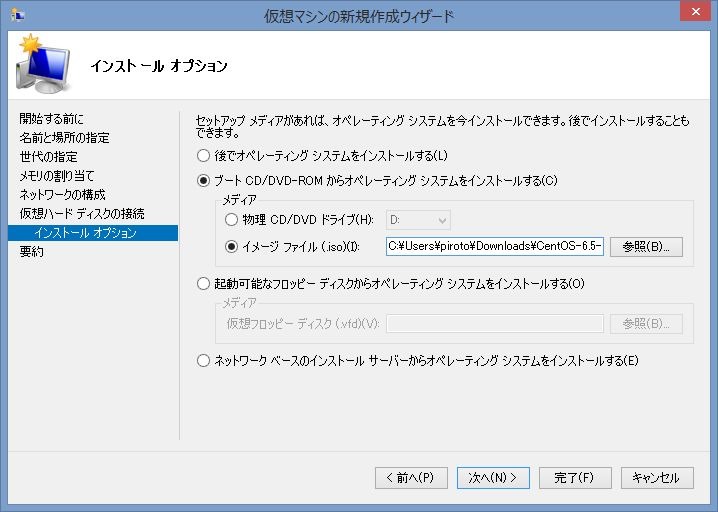The image size is (718, 512).
Task: Choose physical CD/DVD drive radio button
Action: 232,220
